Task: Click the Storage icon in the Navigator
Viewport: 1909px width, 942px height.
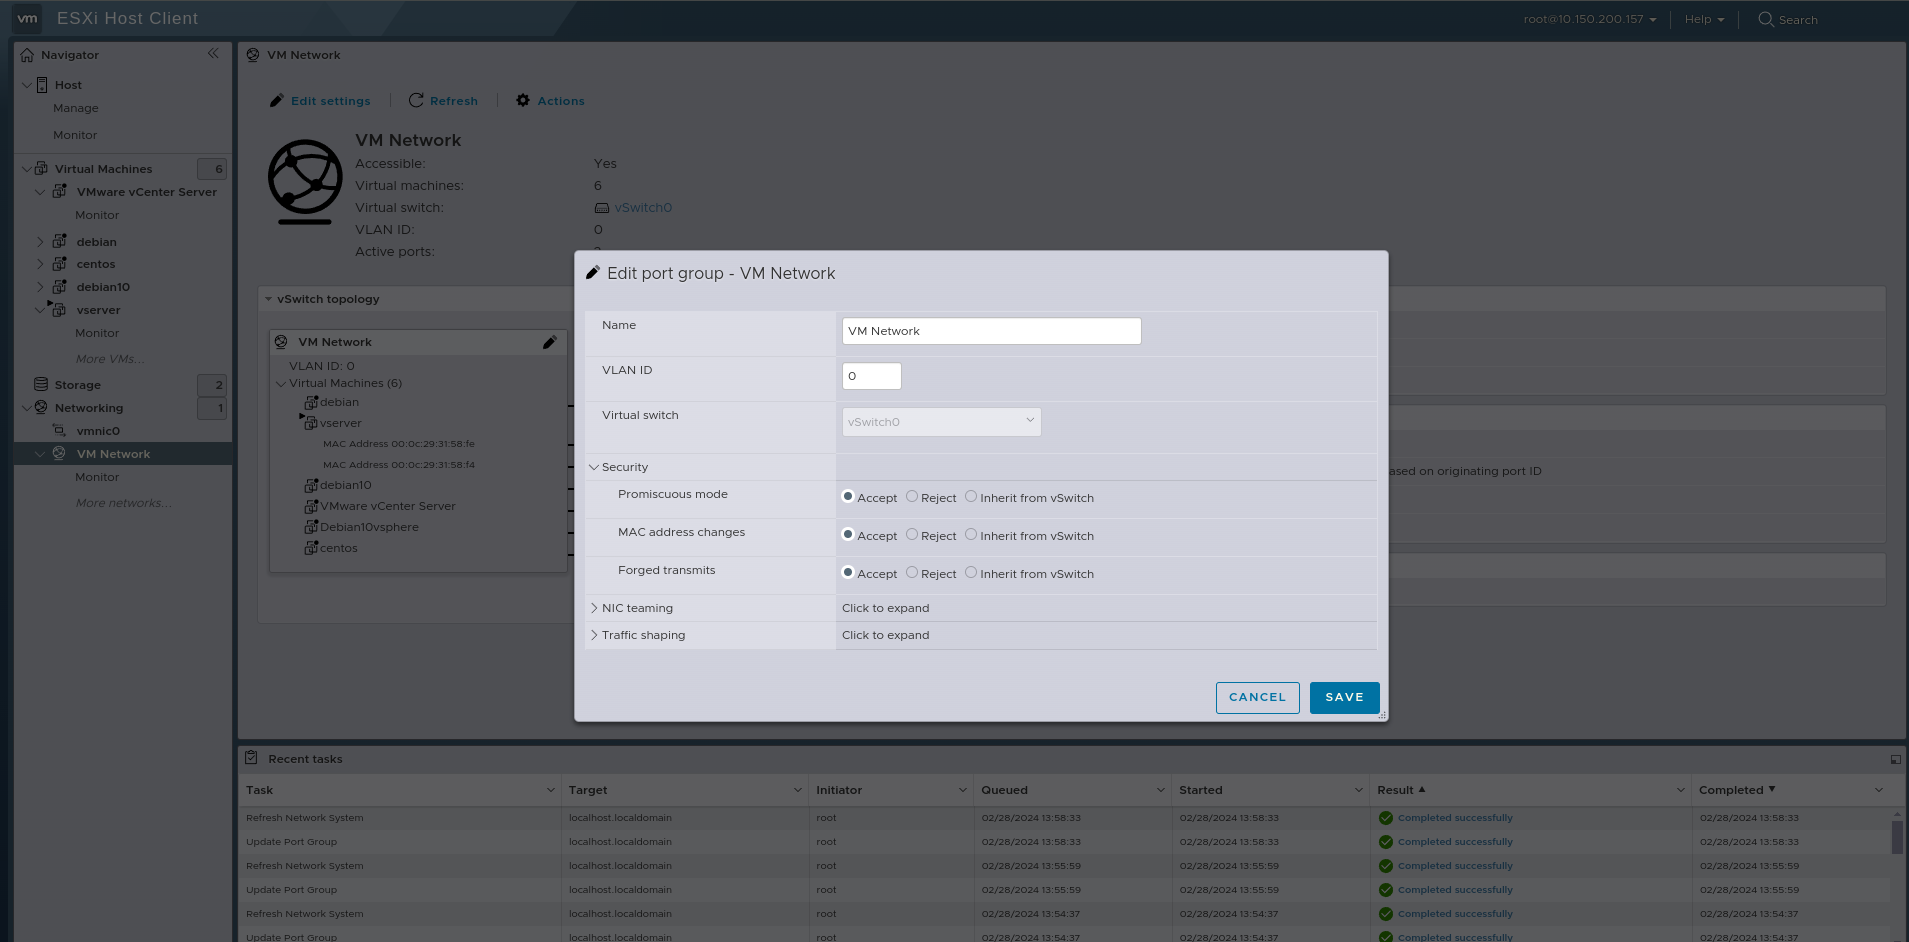Action: pos(41,384)
